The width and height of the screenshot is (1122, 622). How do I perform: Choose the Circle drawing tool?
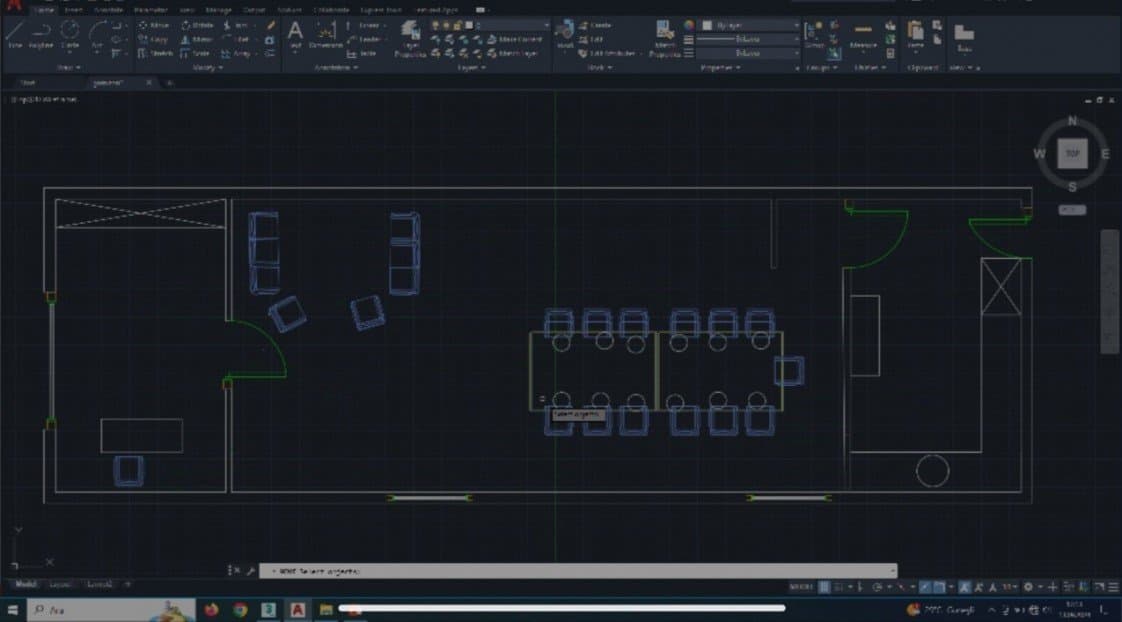tap(69, 34)
